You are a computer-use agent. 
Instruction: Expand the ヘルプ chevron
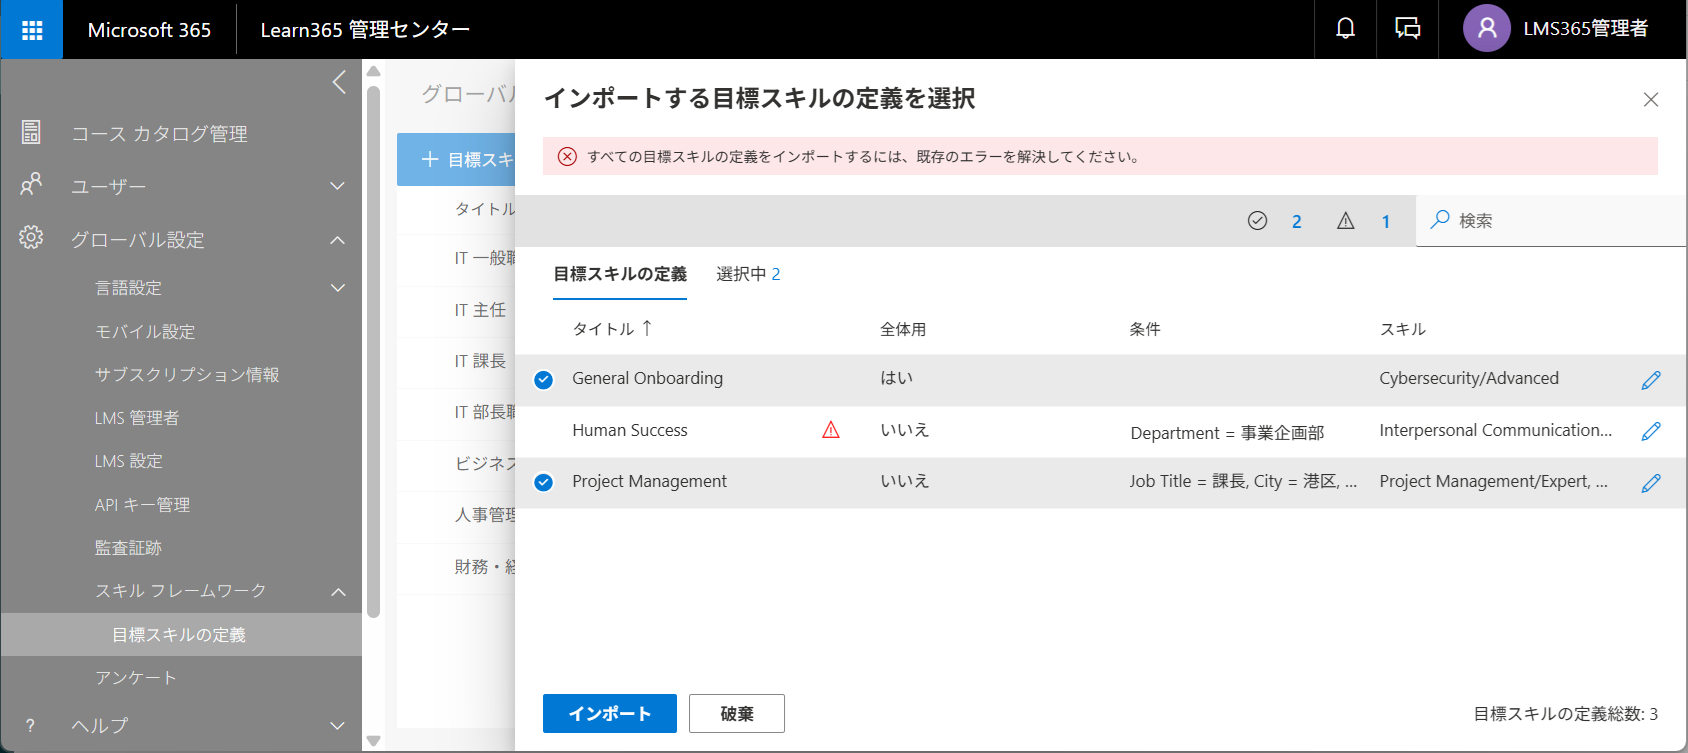tap(338, 726)
